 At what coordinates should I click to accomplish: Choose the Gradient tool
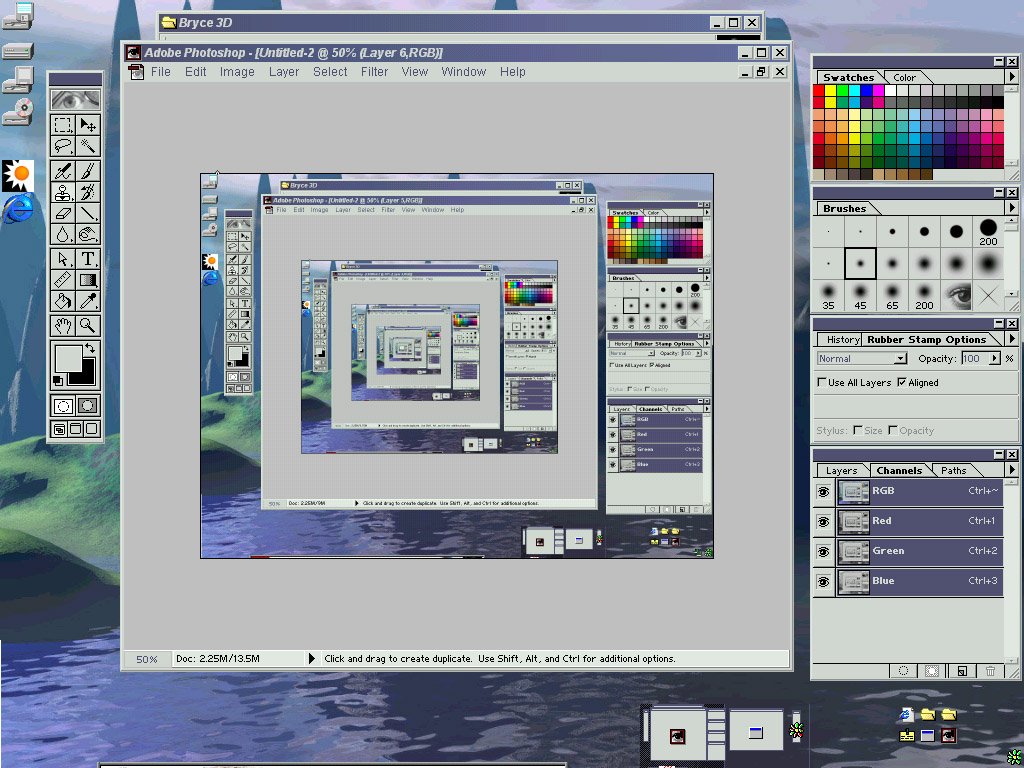88,280
